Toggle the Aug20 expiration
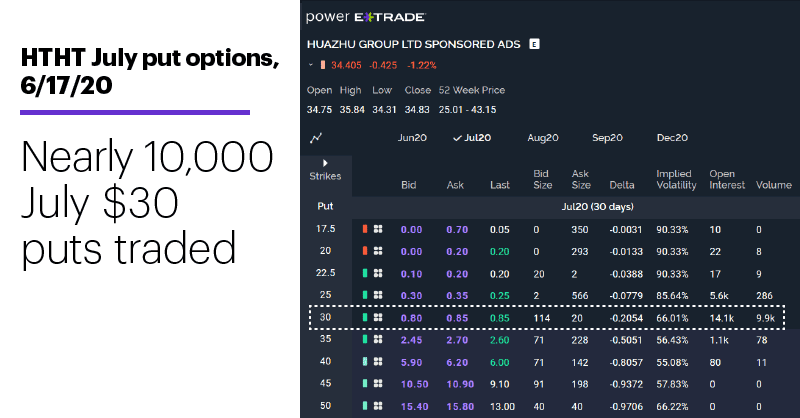This screenshot has height=418, width=800. click(x=543, y=138)
